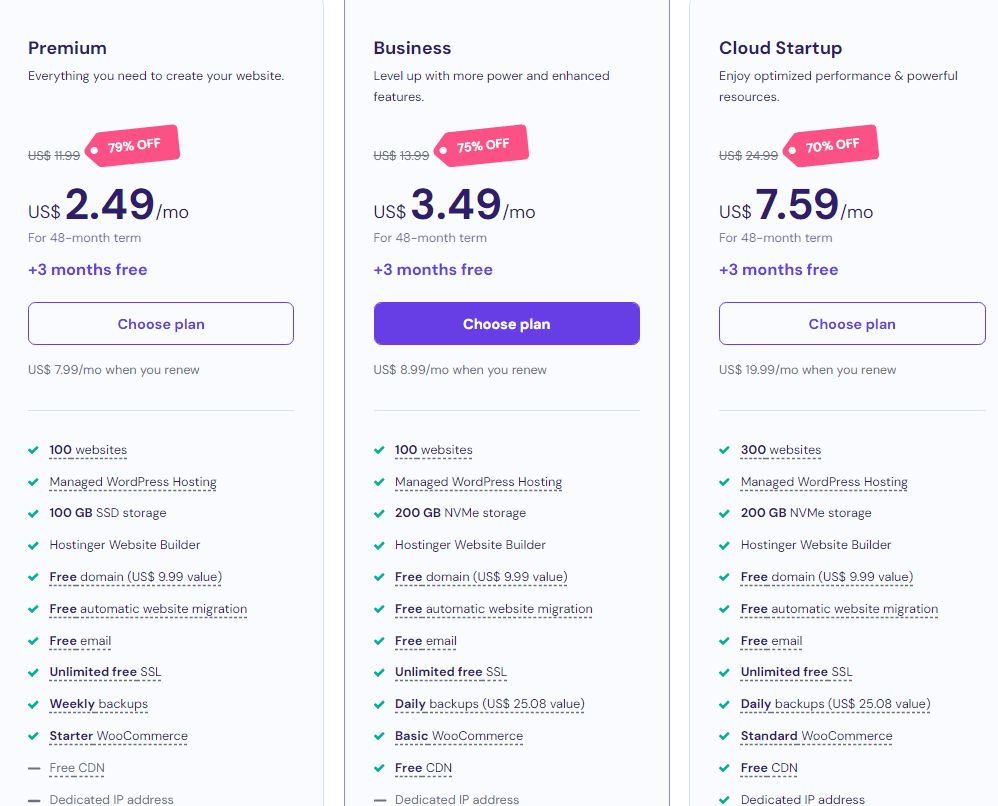Click Daily backups in Cloud Startup plan
998x806 pixels.
836,704
